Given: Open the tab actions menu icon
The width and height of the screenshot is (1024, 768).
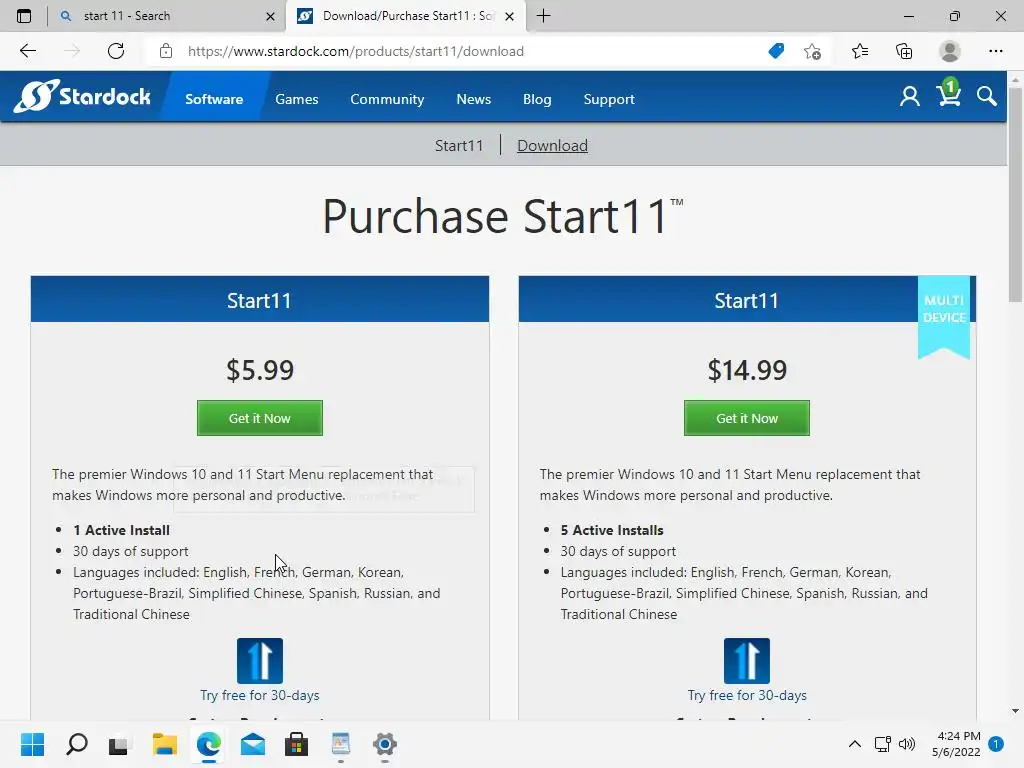Looking at the screenshot, I should (x=24, y=16).
